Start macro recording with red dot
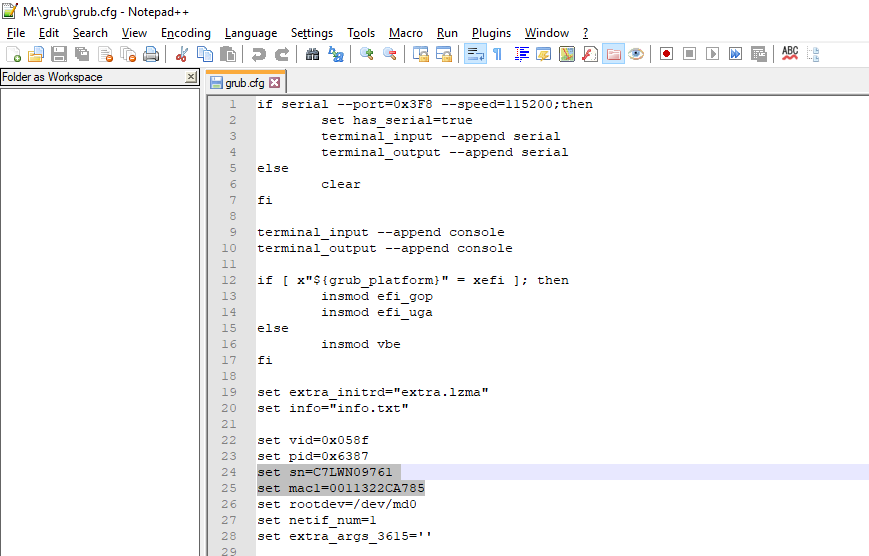 (x=666, y=54)
